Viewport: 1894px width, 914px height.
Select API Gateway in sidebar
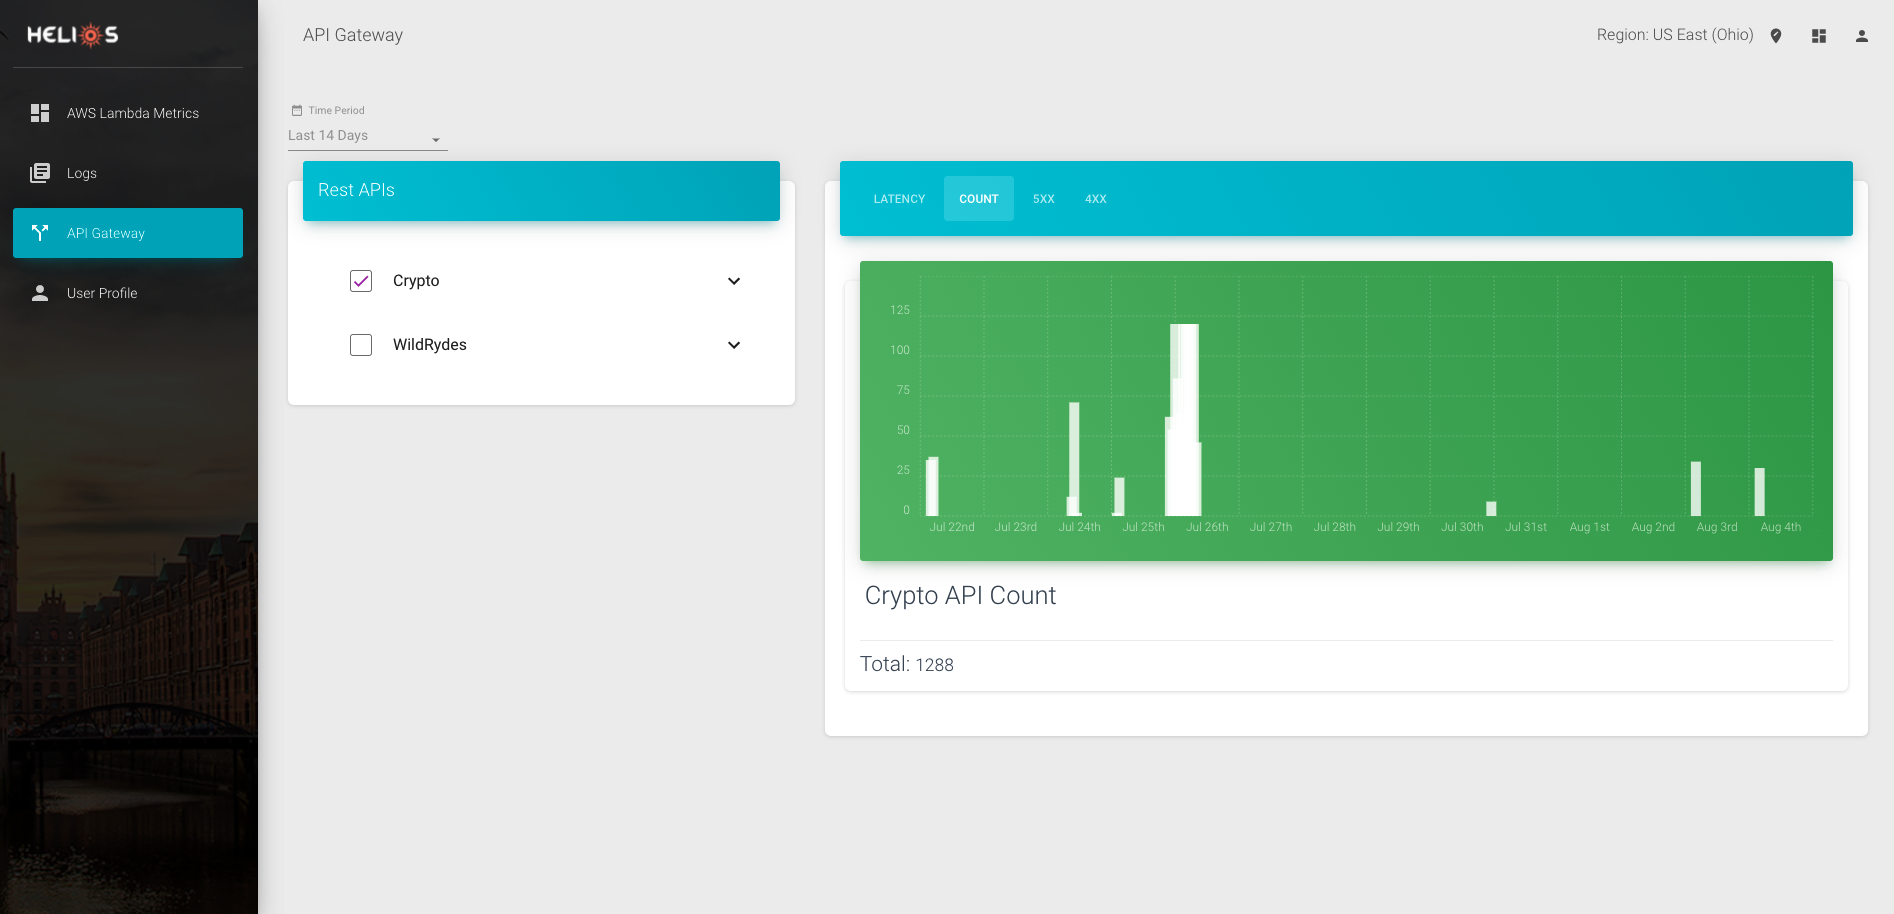[x=128, y=233]
